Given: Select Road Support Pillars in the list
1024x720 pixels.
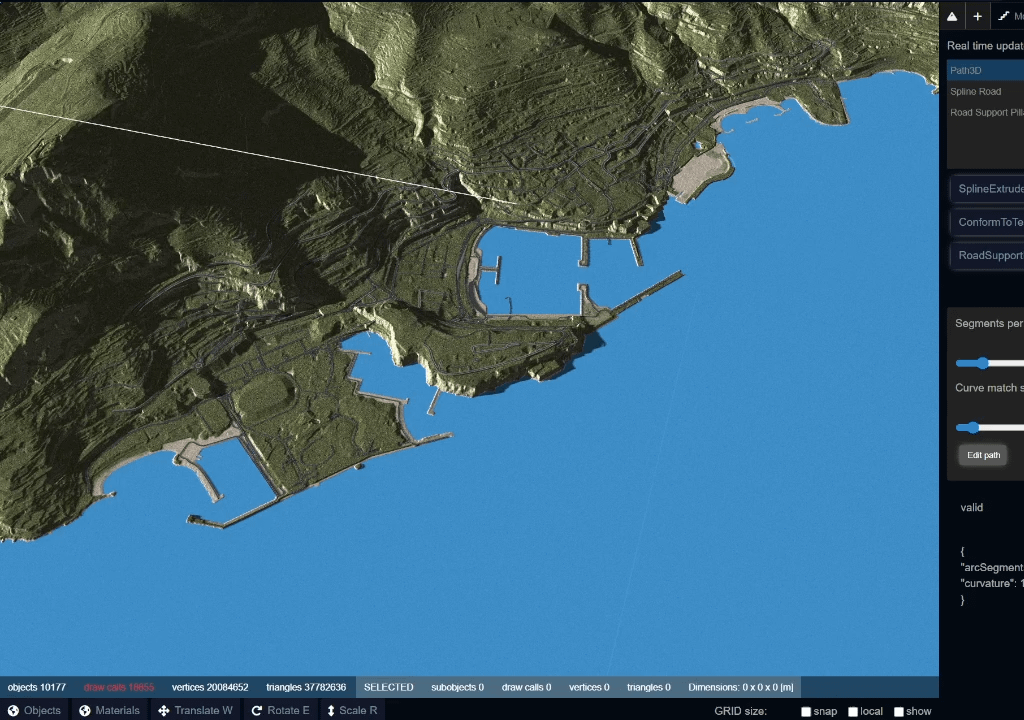Looking at the screenshot, I should pyautogui.click(x=985, y=112).
